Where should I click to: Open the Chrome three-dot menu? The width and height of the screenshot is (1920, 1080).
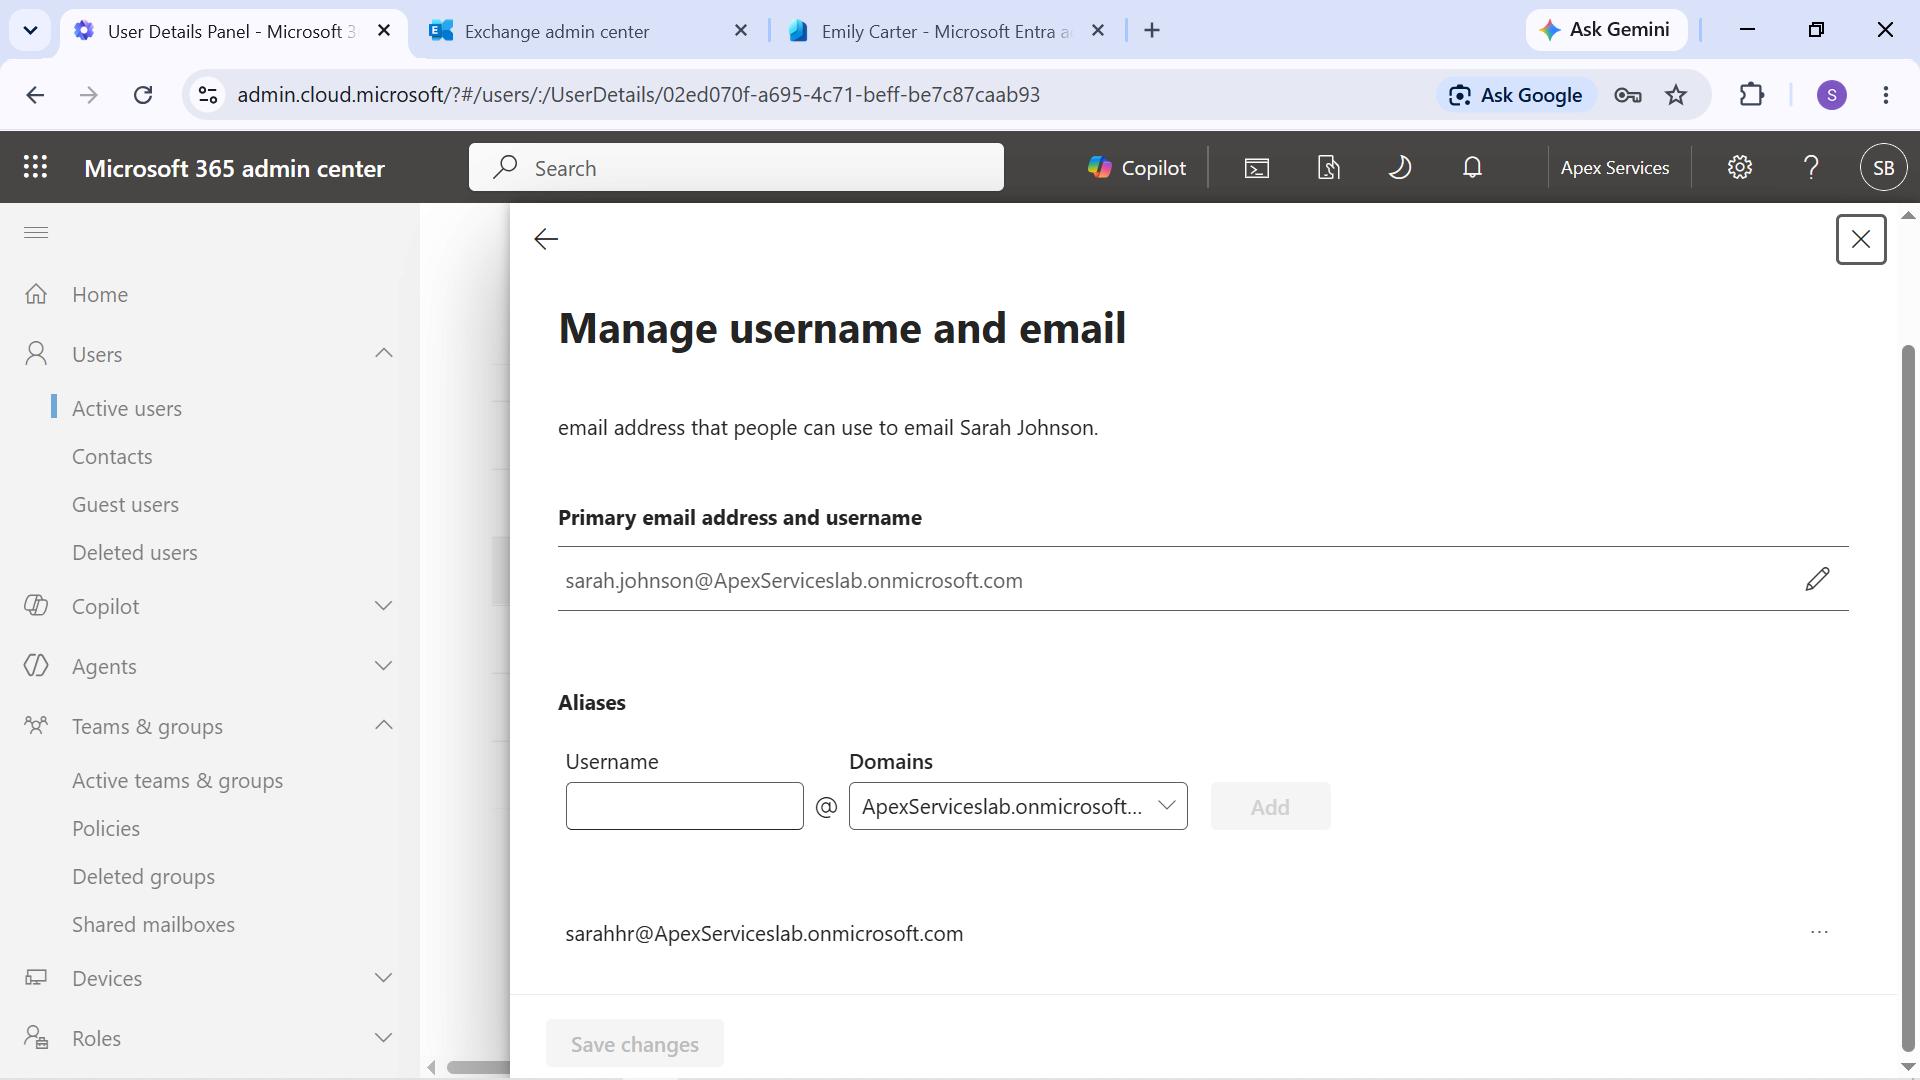point(1886,95)
